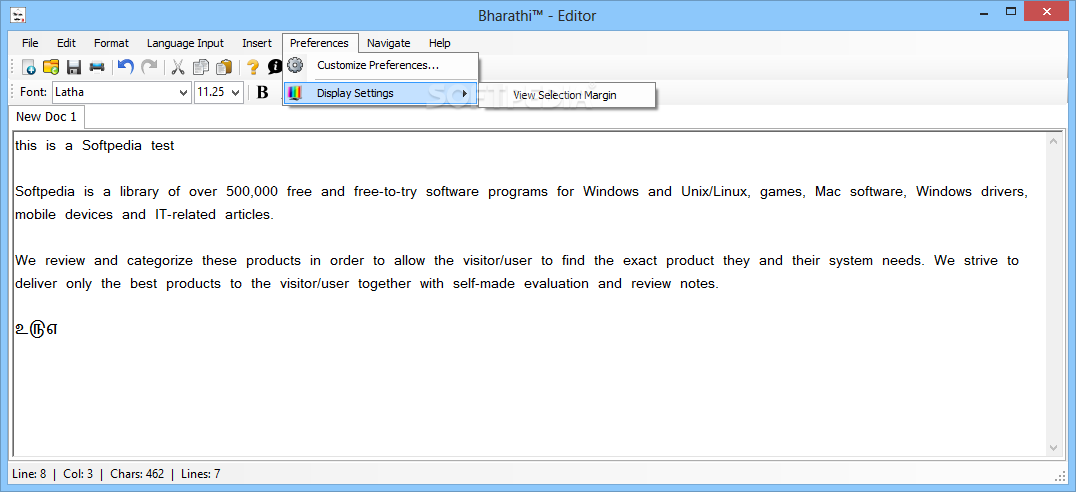The image size is (1076, 492).
Task: Maximize the Bharathi Editor window
Action: click(x=1011, y=11)
